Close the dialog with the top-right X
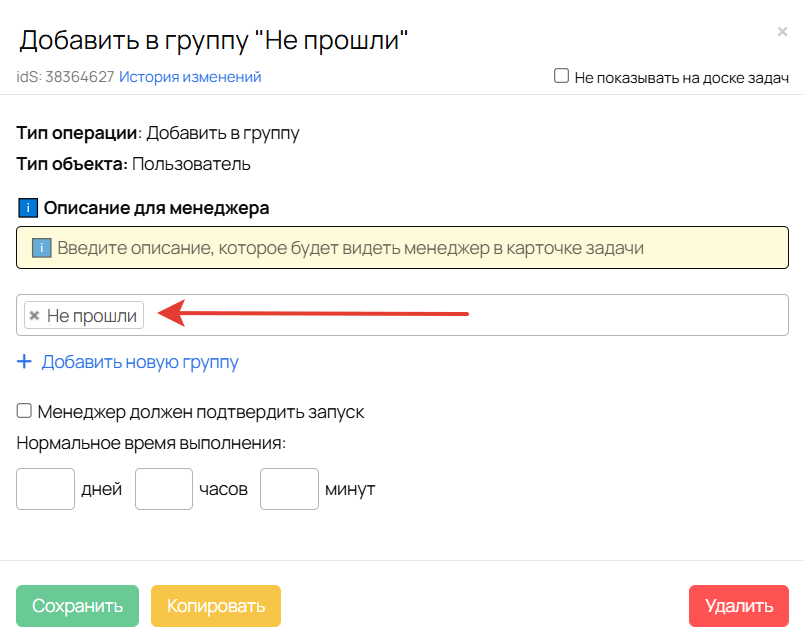 (x=782, y=32)
